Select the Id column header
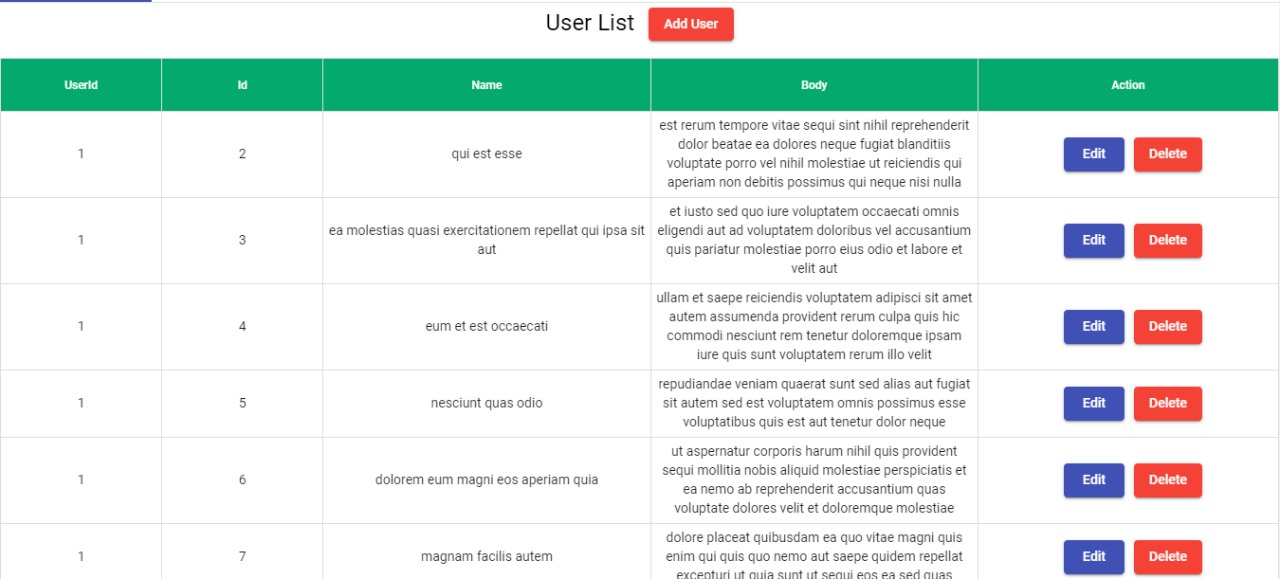Image resolution: width=1280 pixels, height=579 pixels. pos(241,85)
